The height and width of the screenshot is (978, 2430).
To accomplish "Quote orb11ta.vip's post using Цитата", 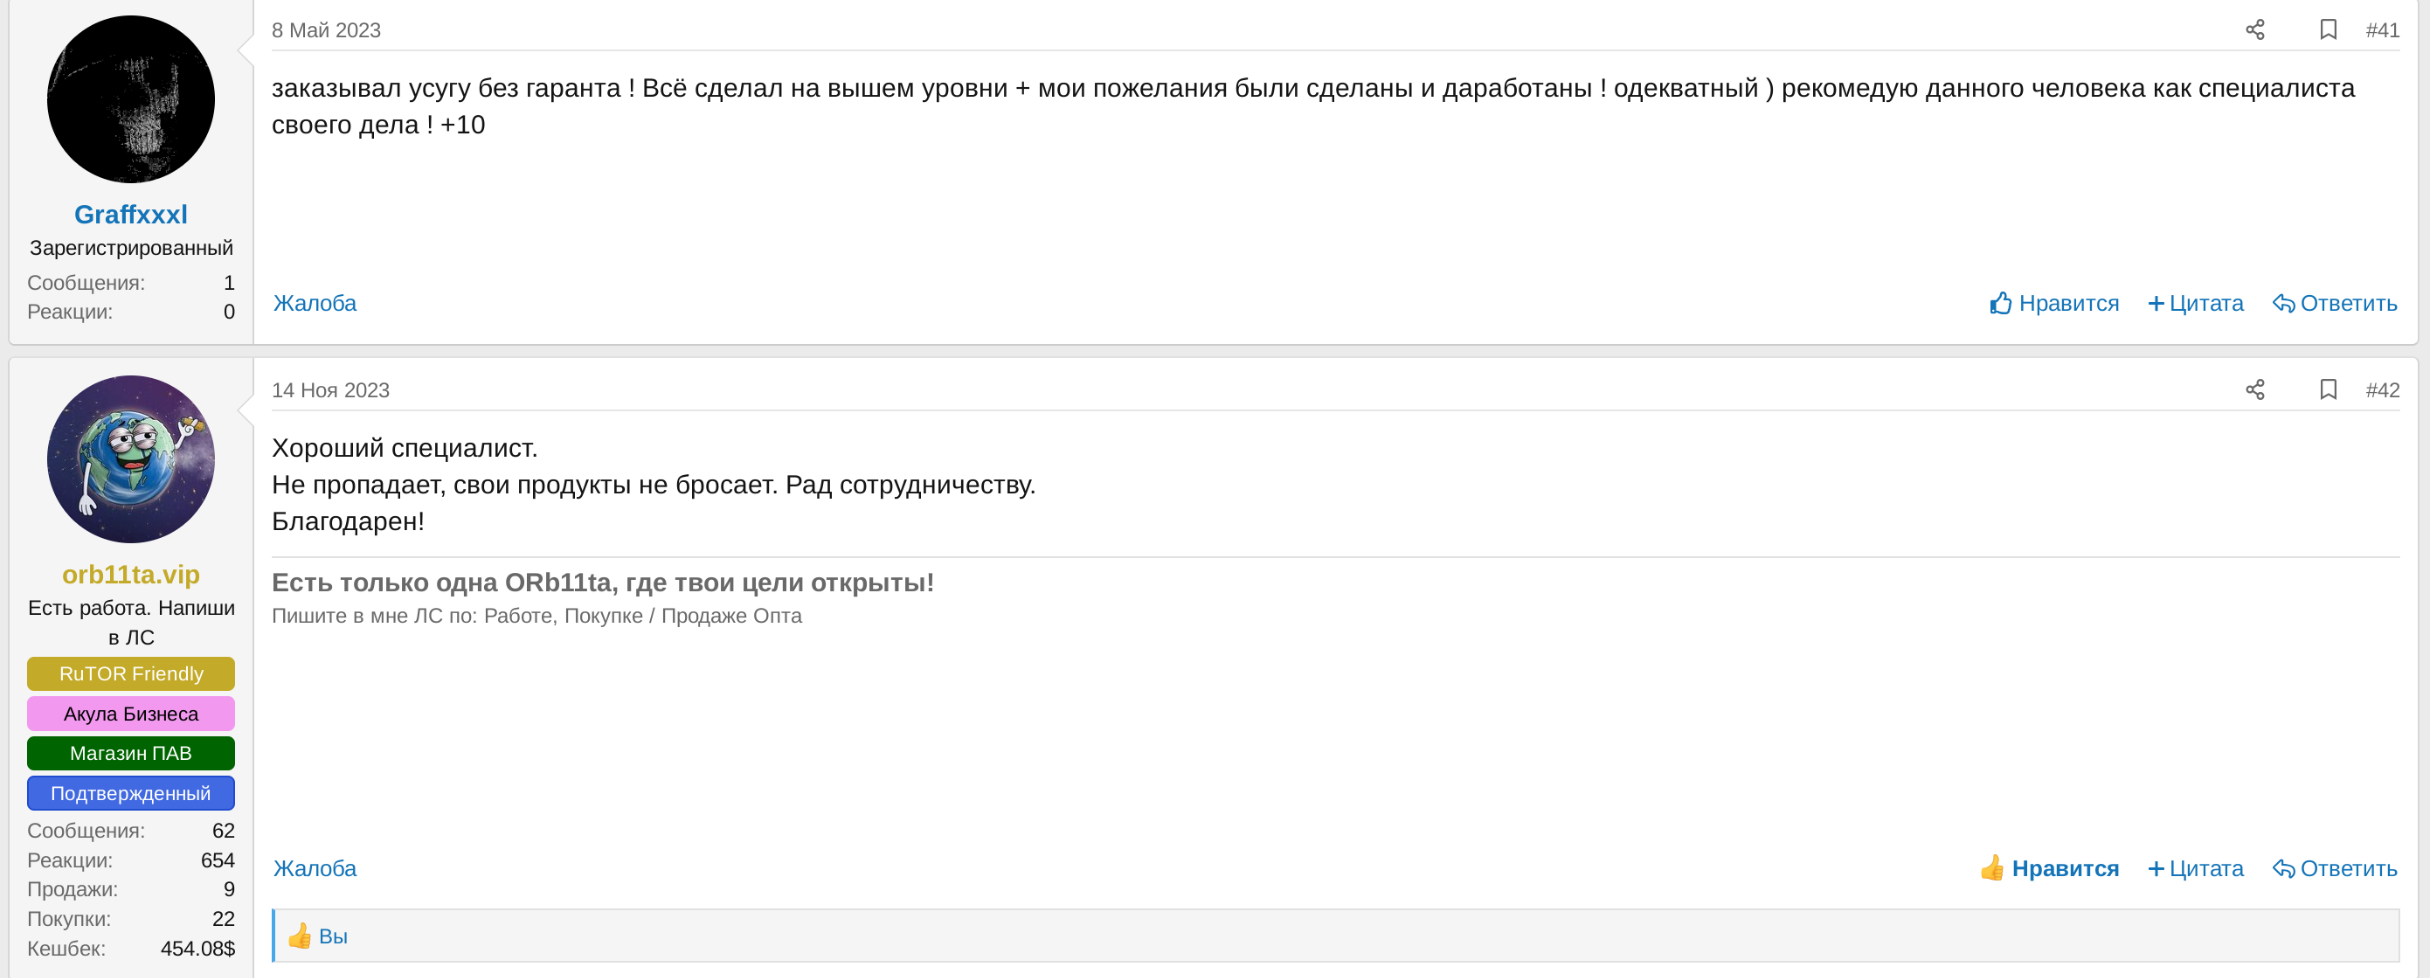I will tap(2196, 868).
